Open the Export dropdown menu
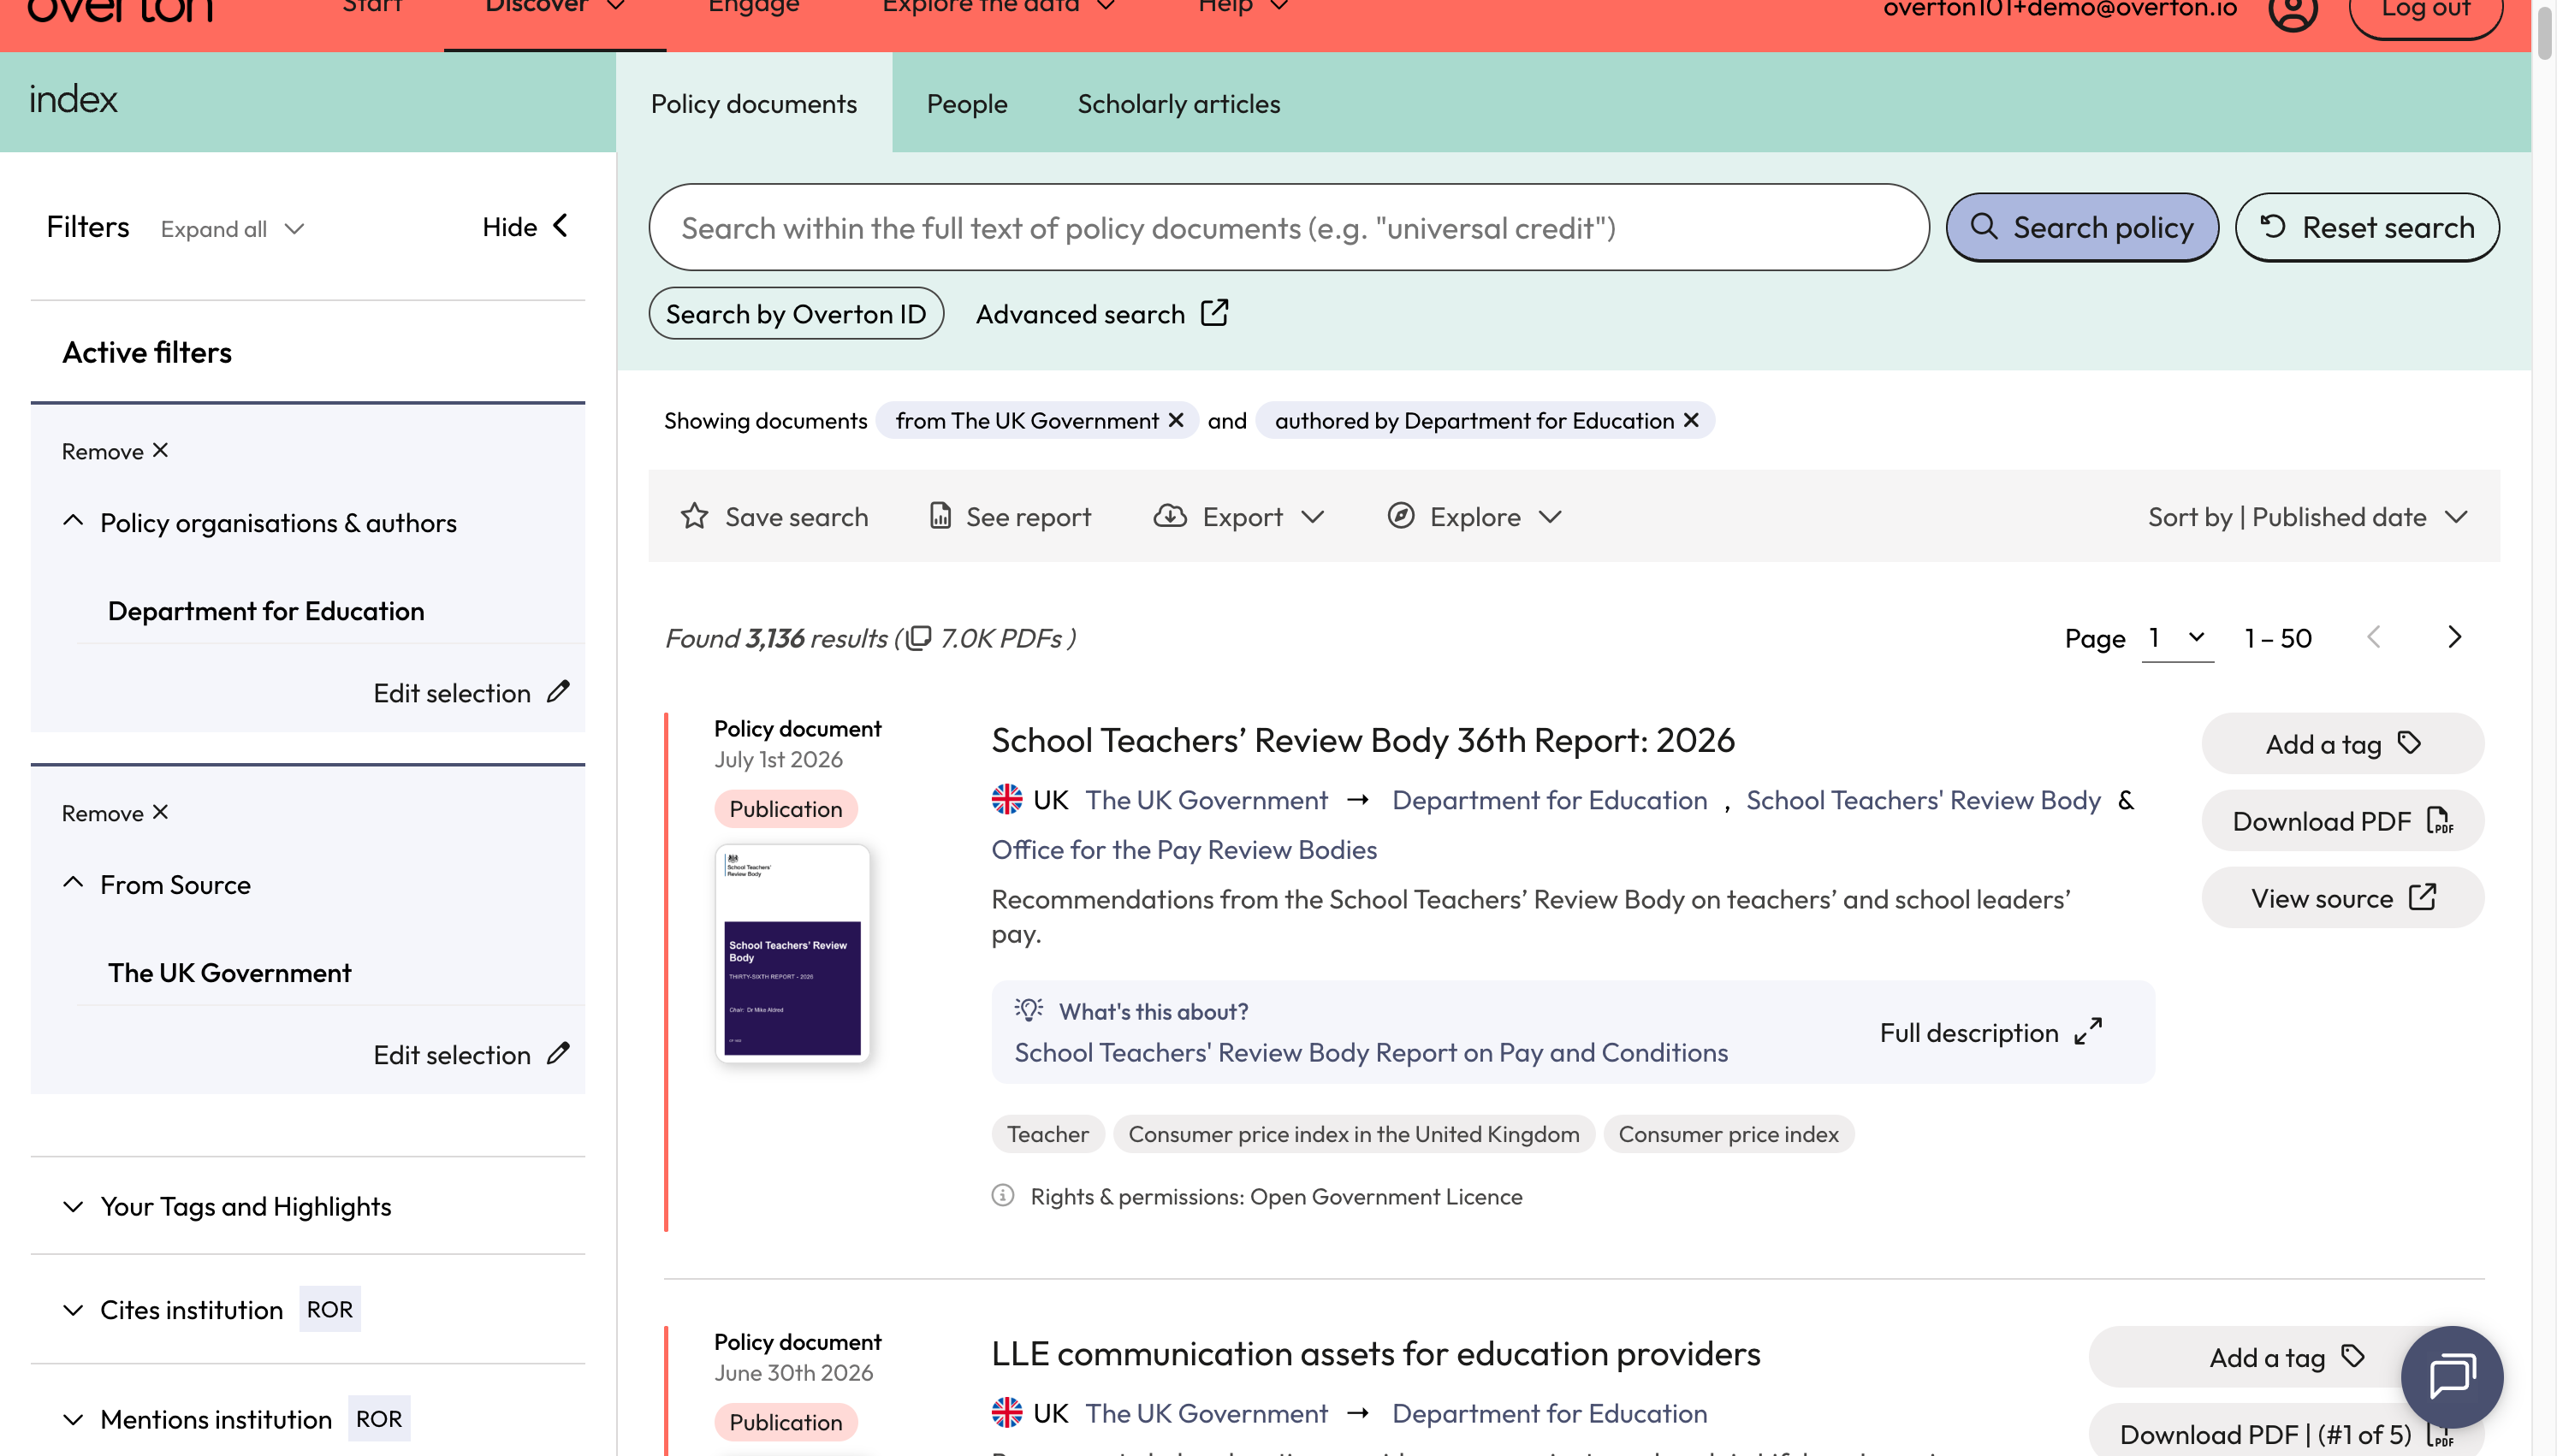 click(x=1238, y=516)
